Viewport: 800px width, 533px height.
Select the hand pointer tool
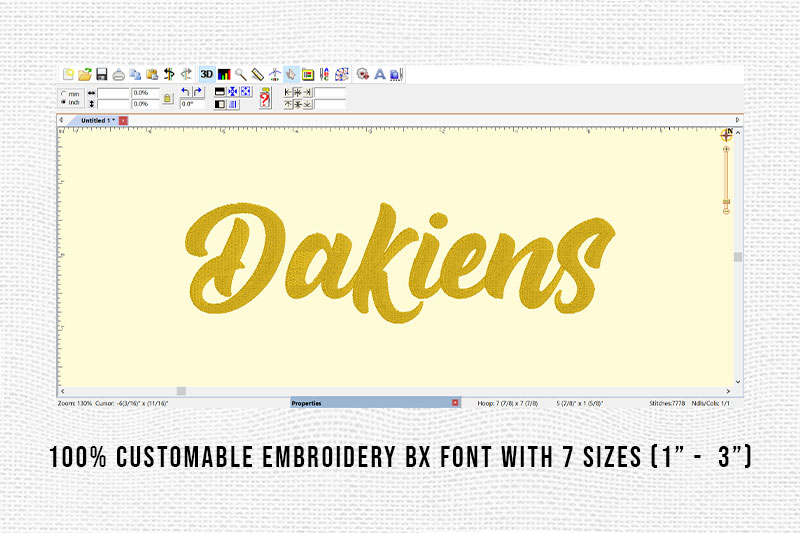pyautogui.click(x=291, y=74)
